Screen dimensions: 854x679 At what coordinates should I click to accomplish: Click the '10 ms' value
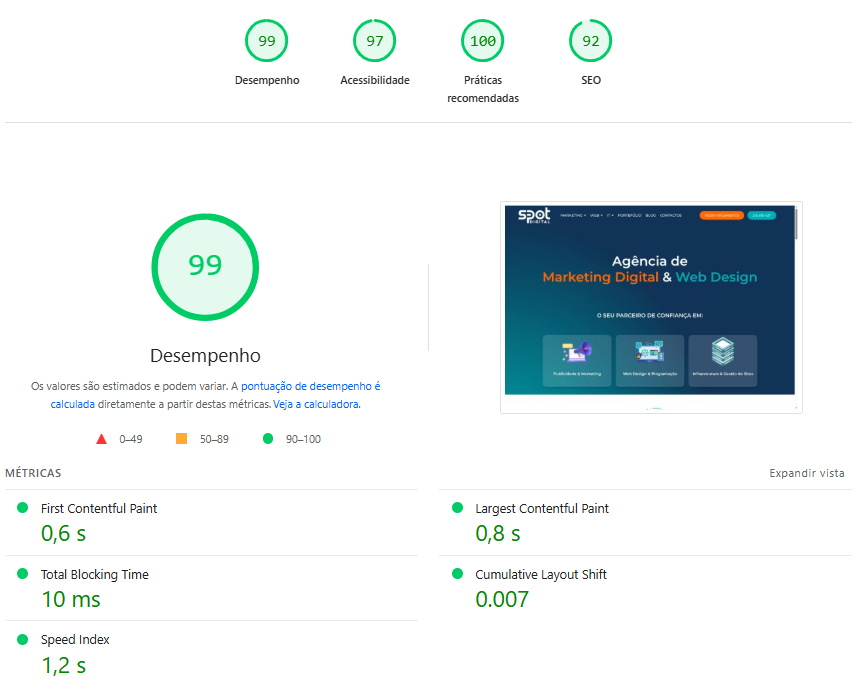71,600
